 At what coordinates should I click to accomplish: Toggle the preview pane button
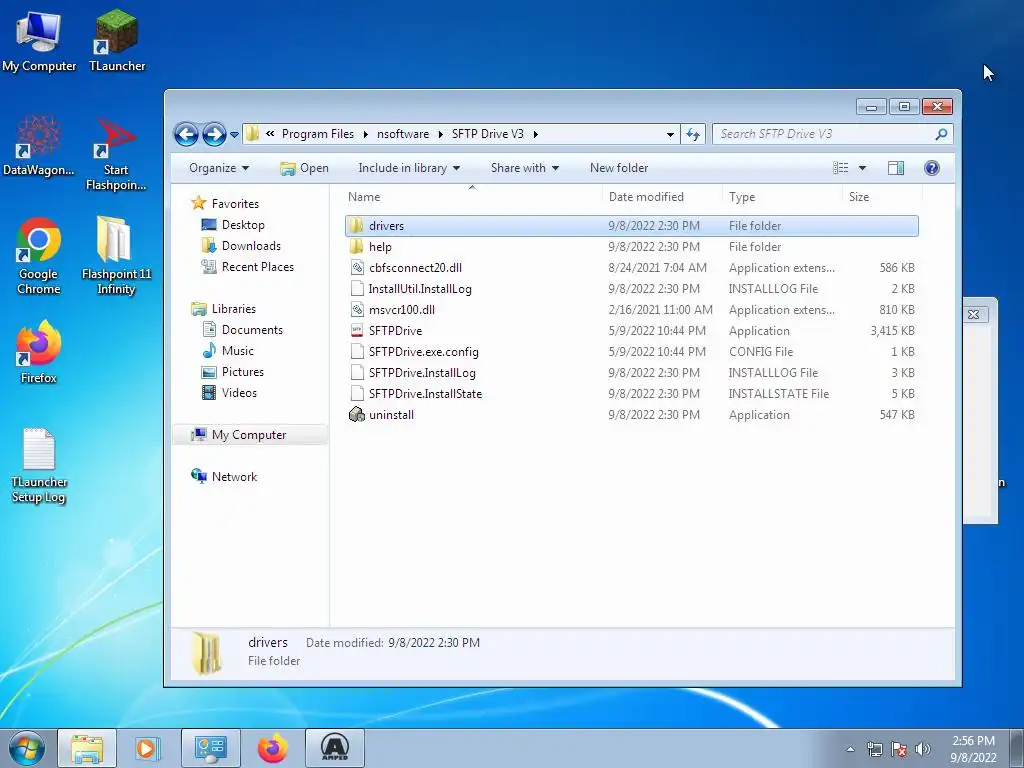click(896, 168)
